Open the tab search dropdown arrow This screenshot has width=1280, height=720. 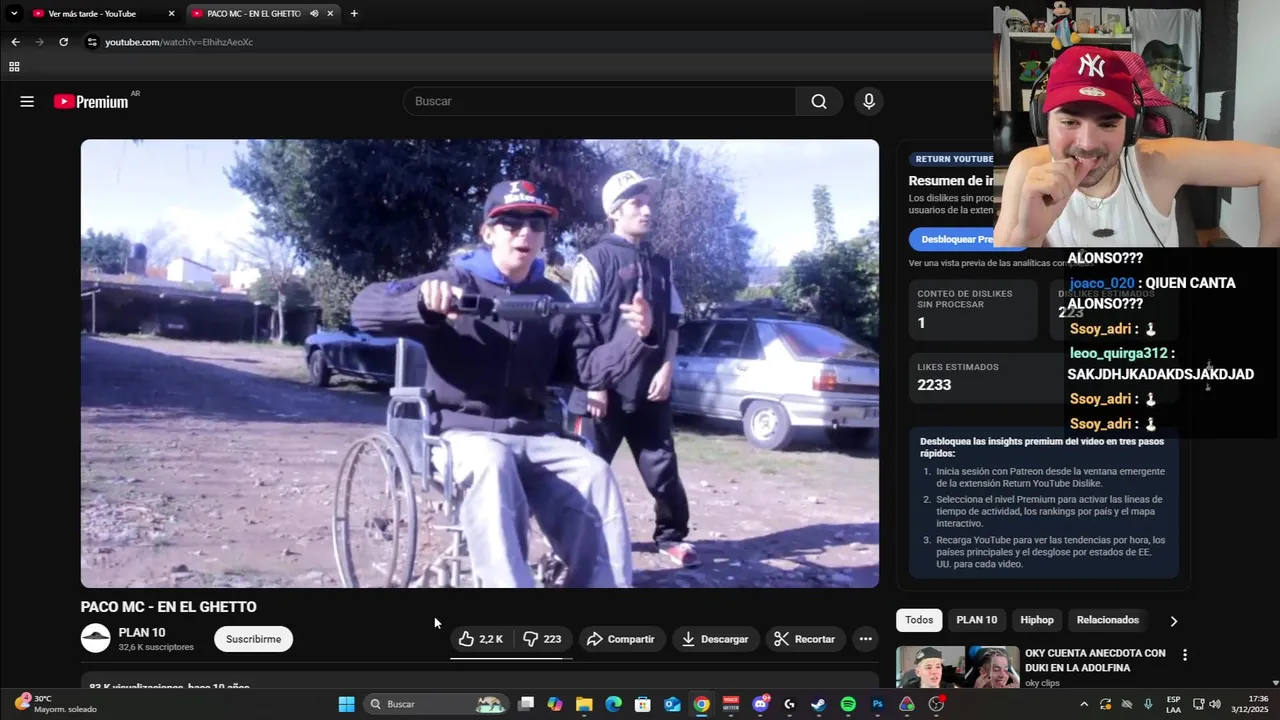click(14, 14)
